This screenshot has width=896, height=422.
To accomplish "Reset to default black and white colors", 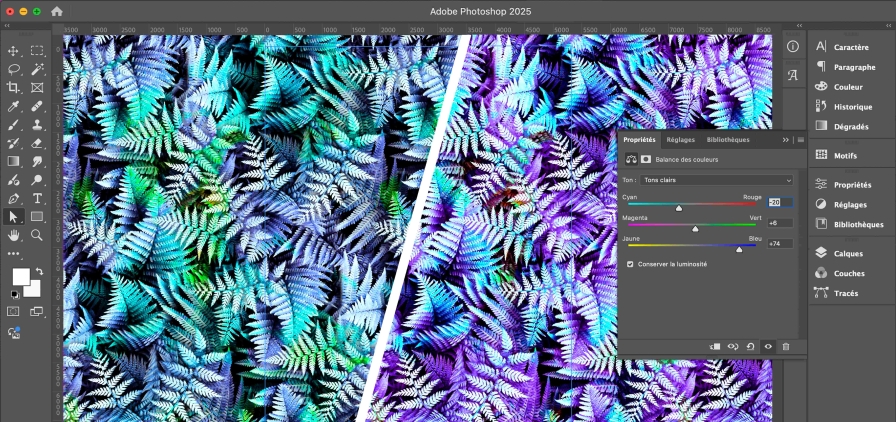I will (x=14, y=294).
